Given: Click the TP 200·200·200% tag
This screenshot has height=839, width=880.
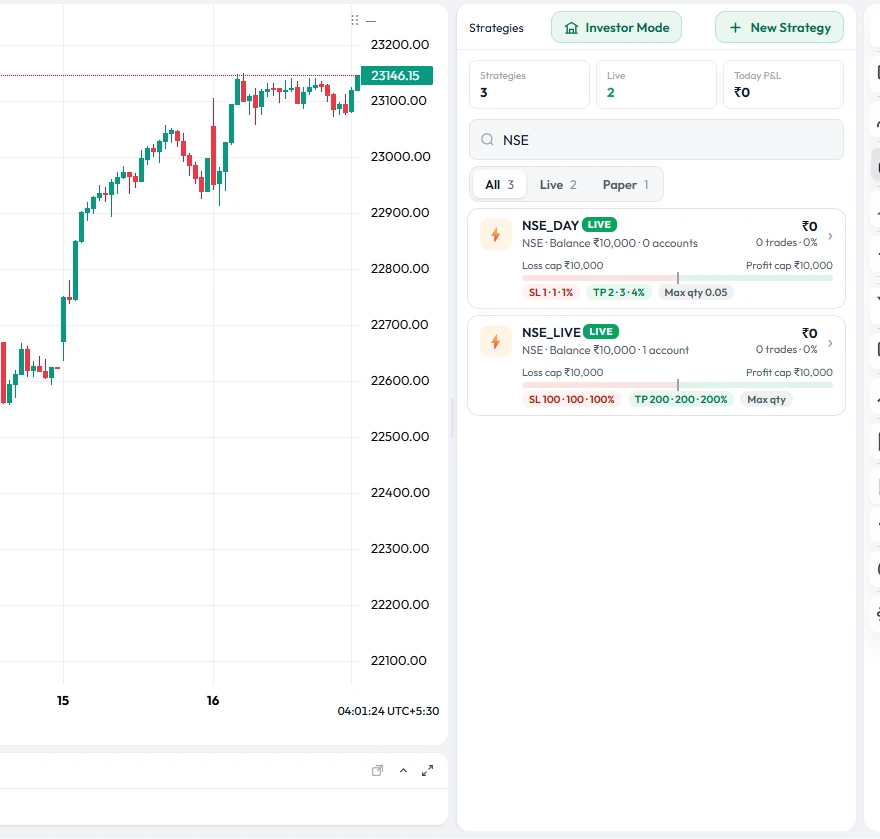Looking at the screenshot, I should (681, 400).
